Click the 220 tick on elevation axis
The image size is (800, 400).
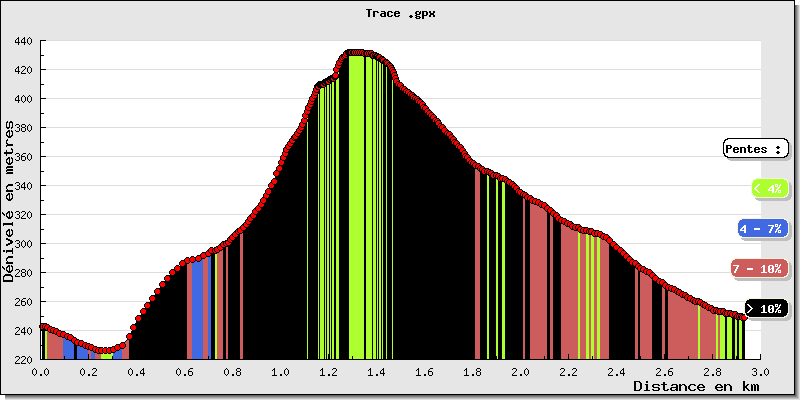point(24,359)
